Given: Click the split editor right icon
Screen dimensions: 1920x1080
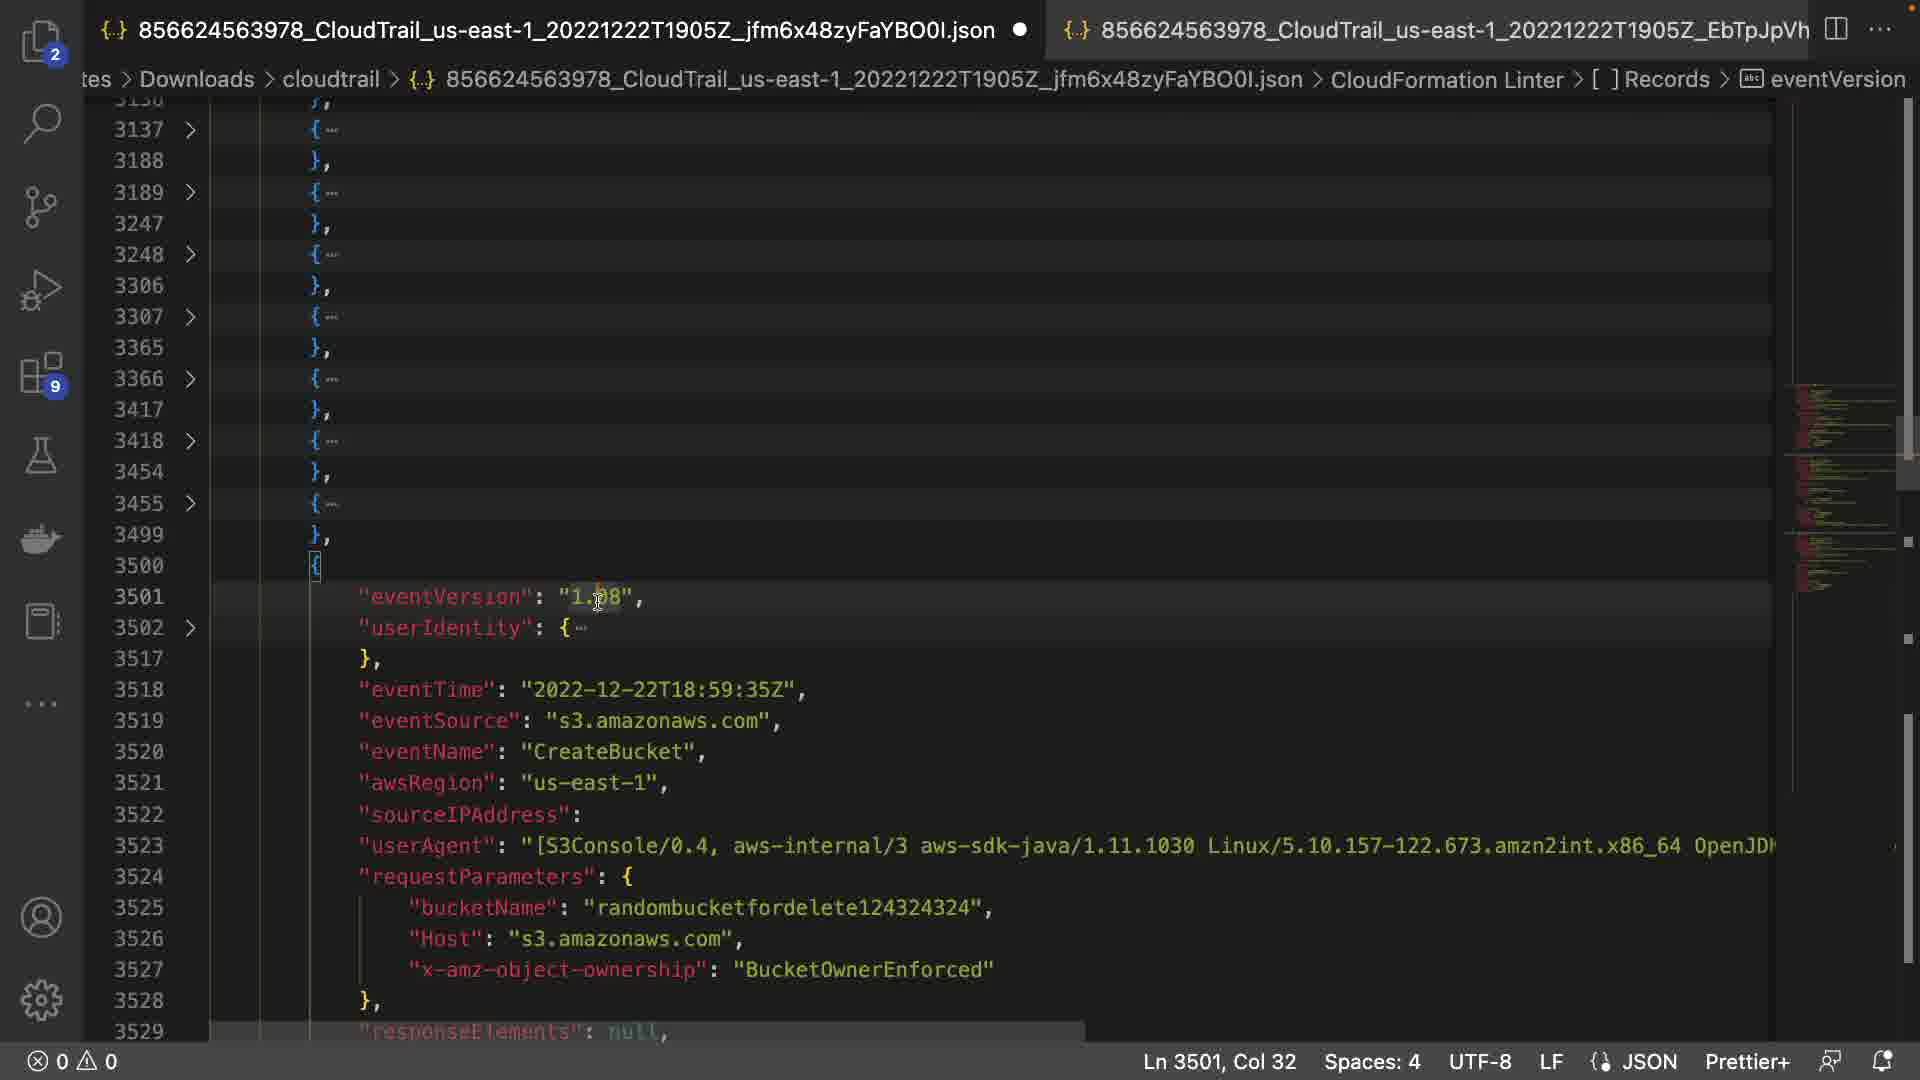Looking at the screenshot, I should point(1836,29).
